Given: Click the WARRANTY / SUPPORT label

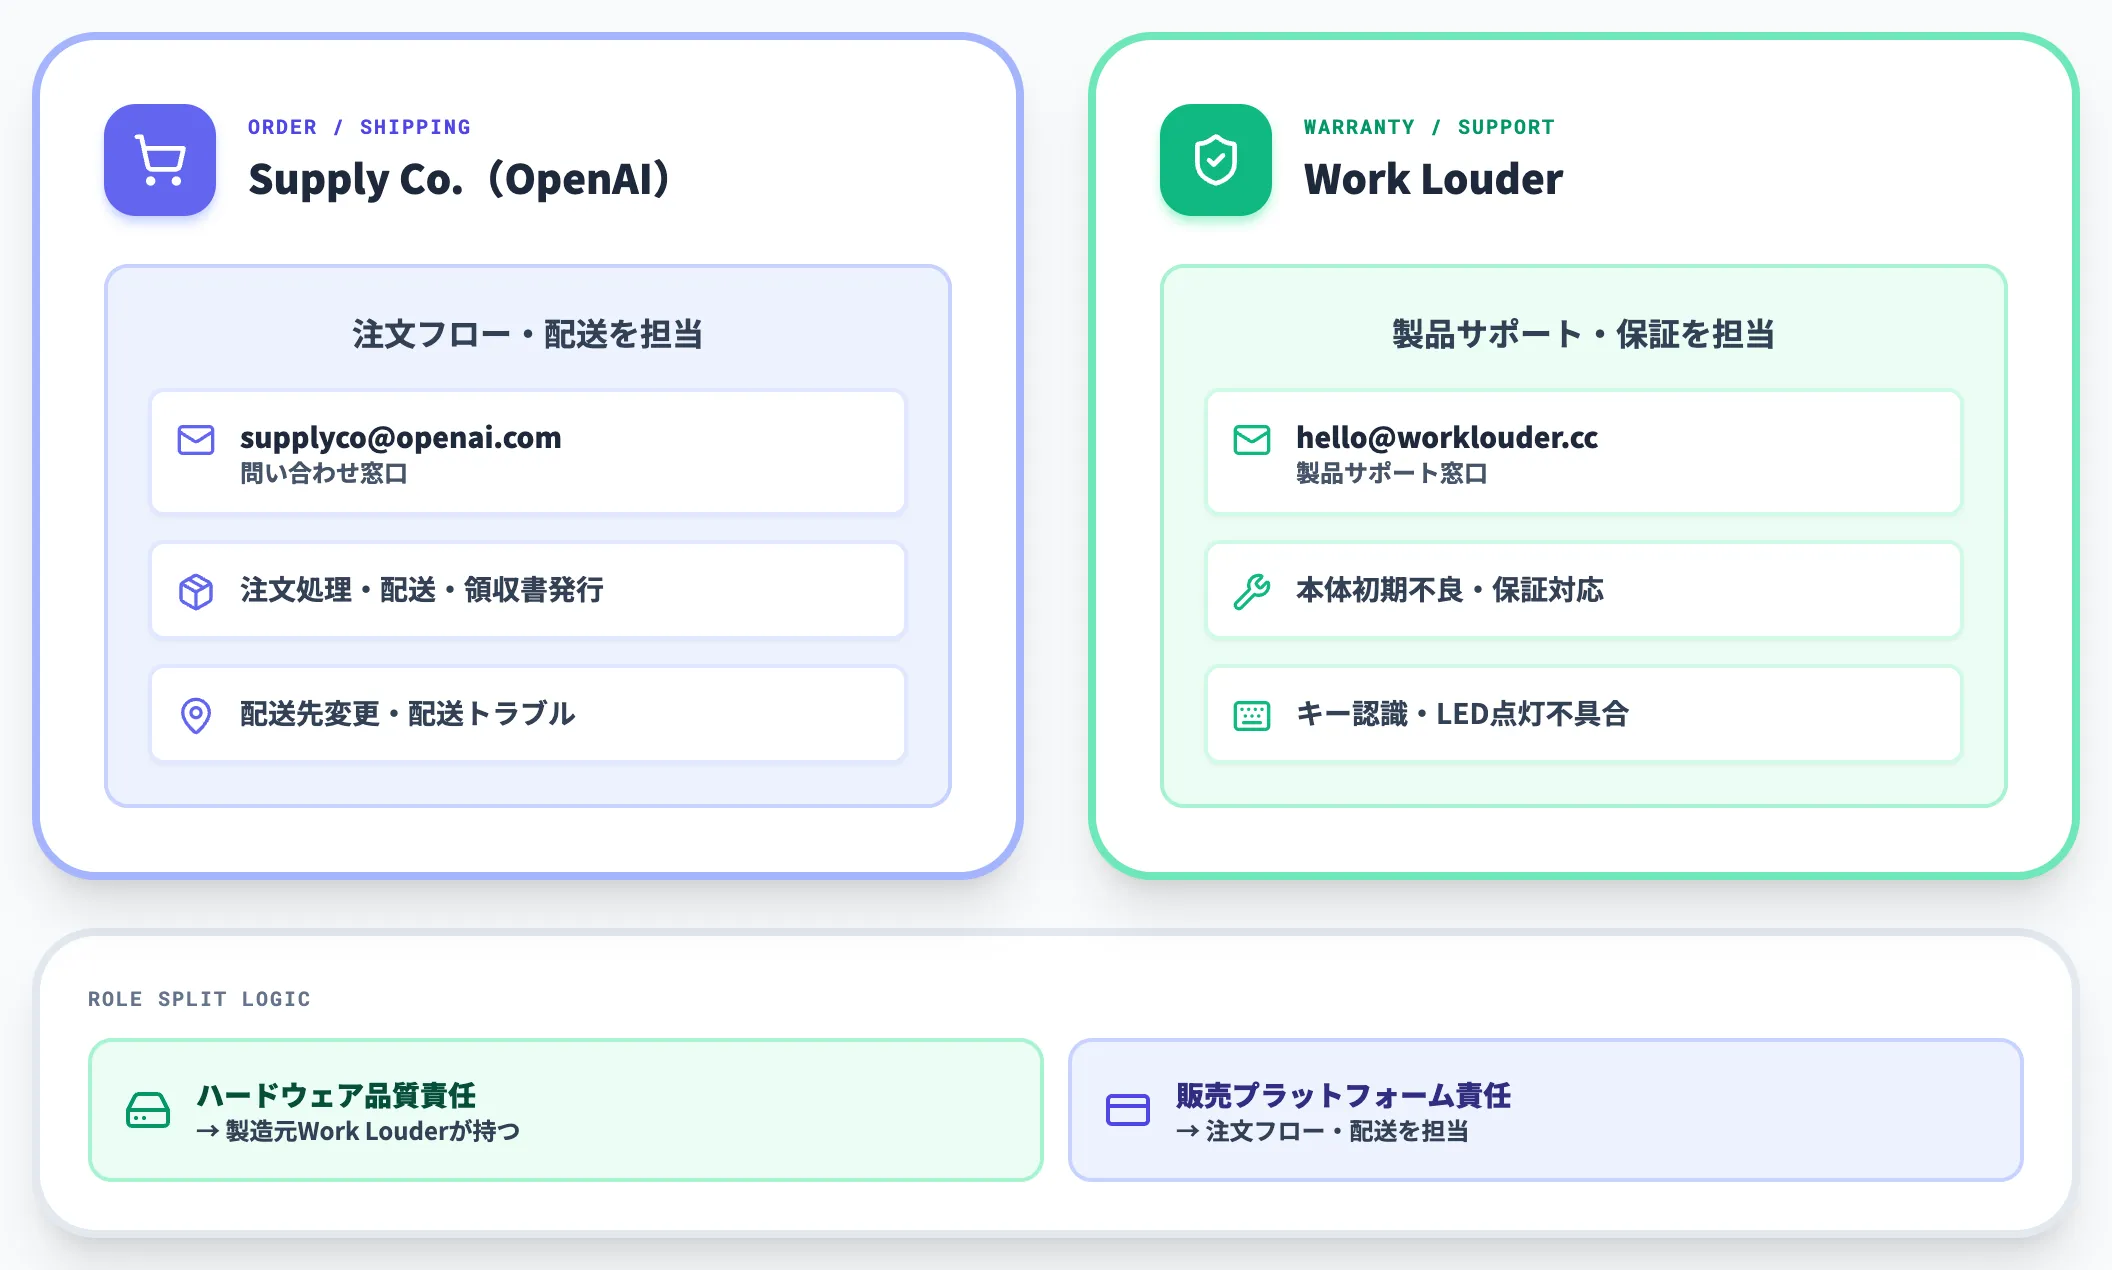Looking at the screenshot, I should (x=1429, y=127).
